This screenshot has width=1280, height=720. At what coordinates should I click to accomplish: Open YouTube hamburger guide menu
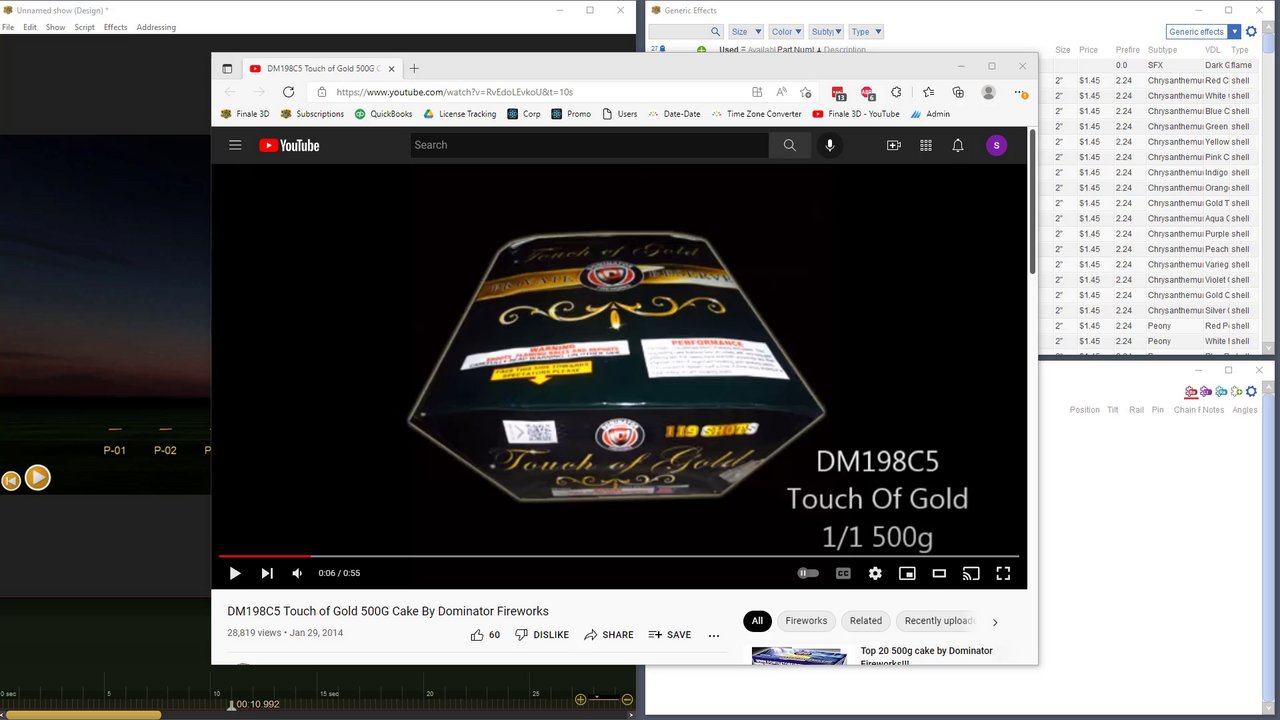(235, 145)
